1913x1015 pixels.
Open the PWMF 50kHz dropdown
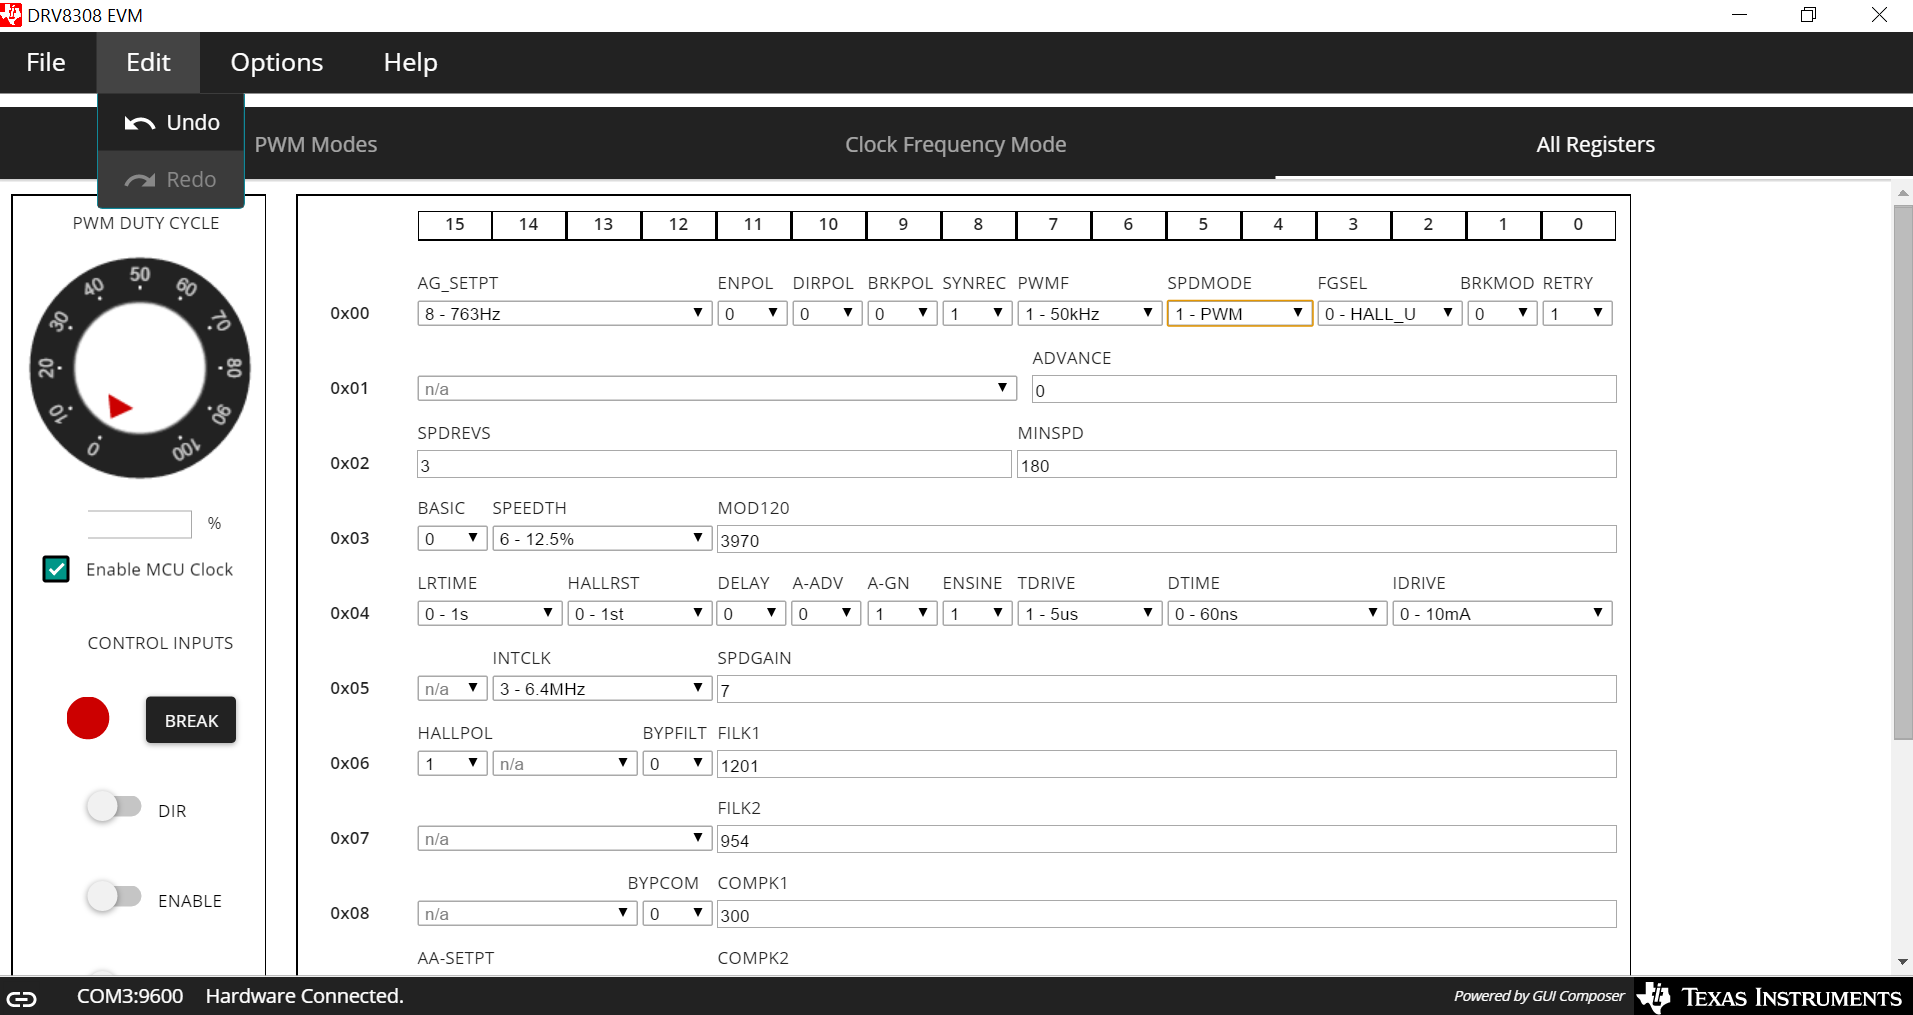pyautogui.click(x=1089, y=313)
